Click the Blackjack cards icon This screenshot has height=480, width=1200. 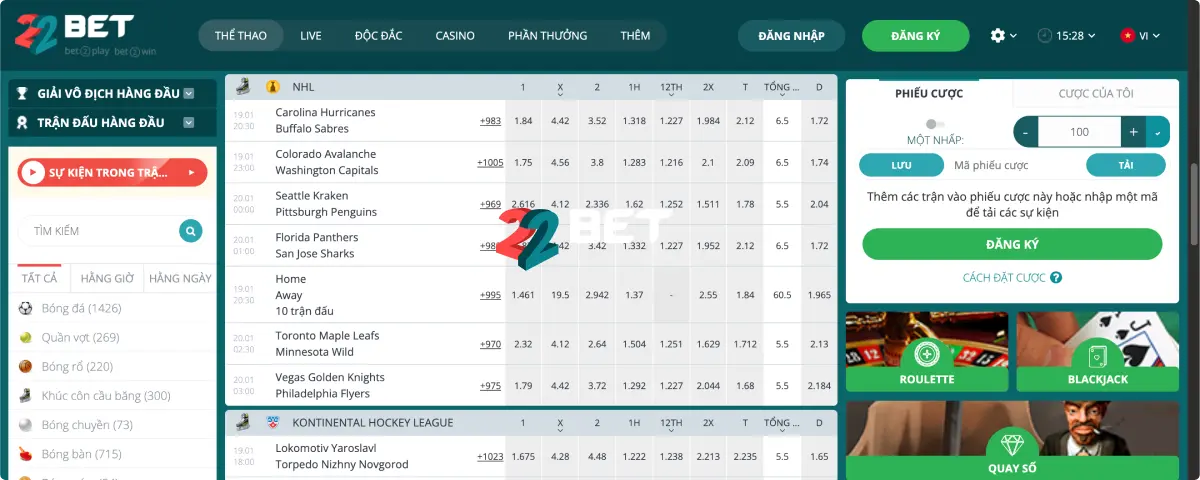[x=1098, y=356]
